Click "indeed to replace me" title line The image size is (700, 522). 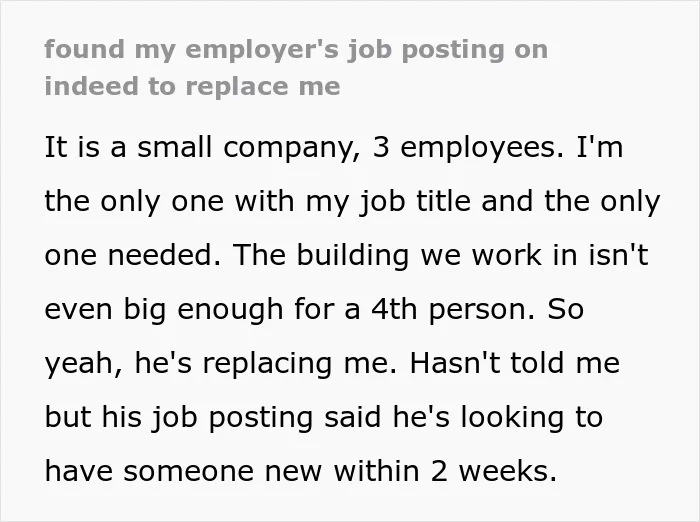click(x=192, y=87)
